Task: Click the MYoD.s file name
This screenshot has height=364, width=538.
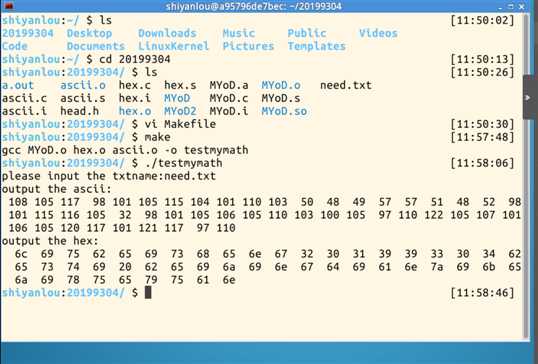Action: pyautogui.click(x=281, y=98)
